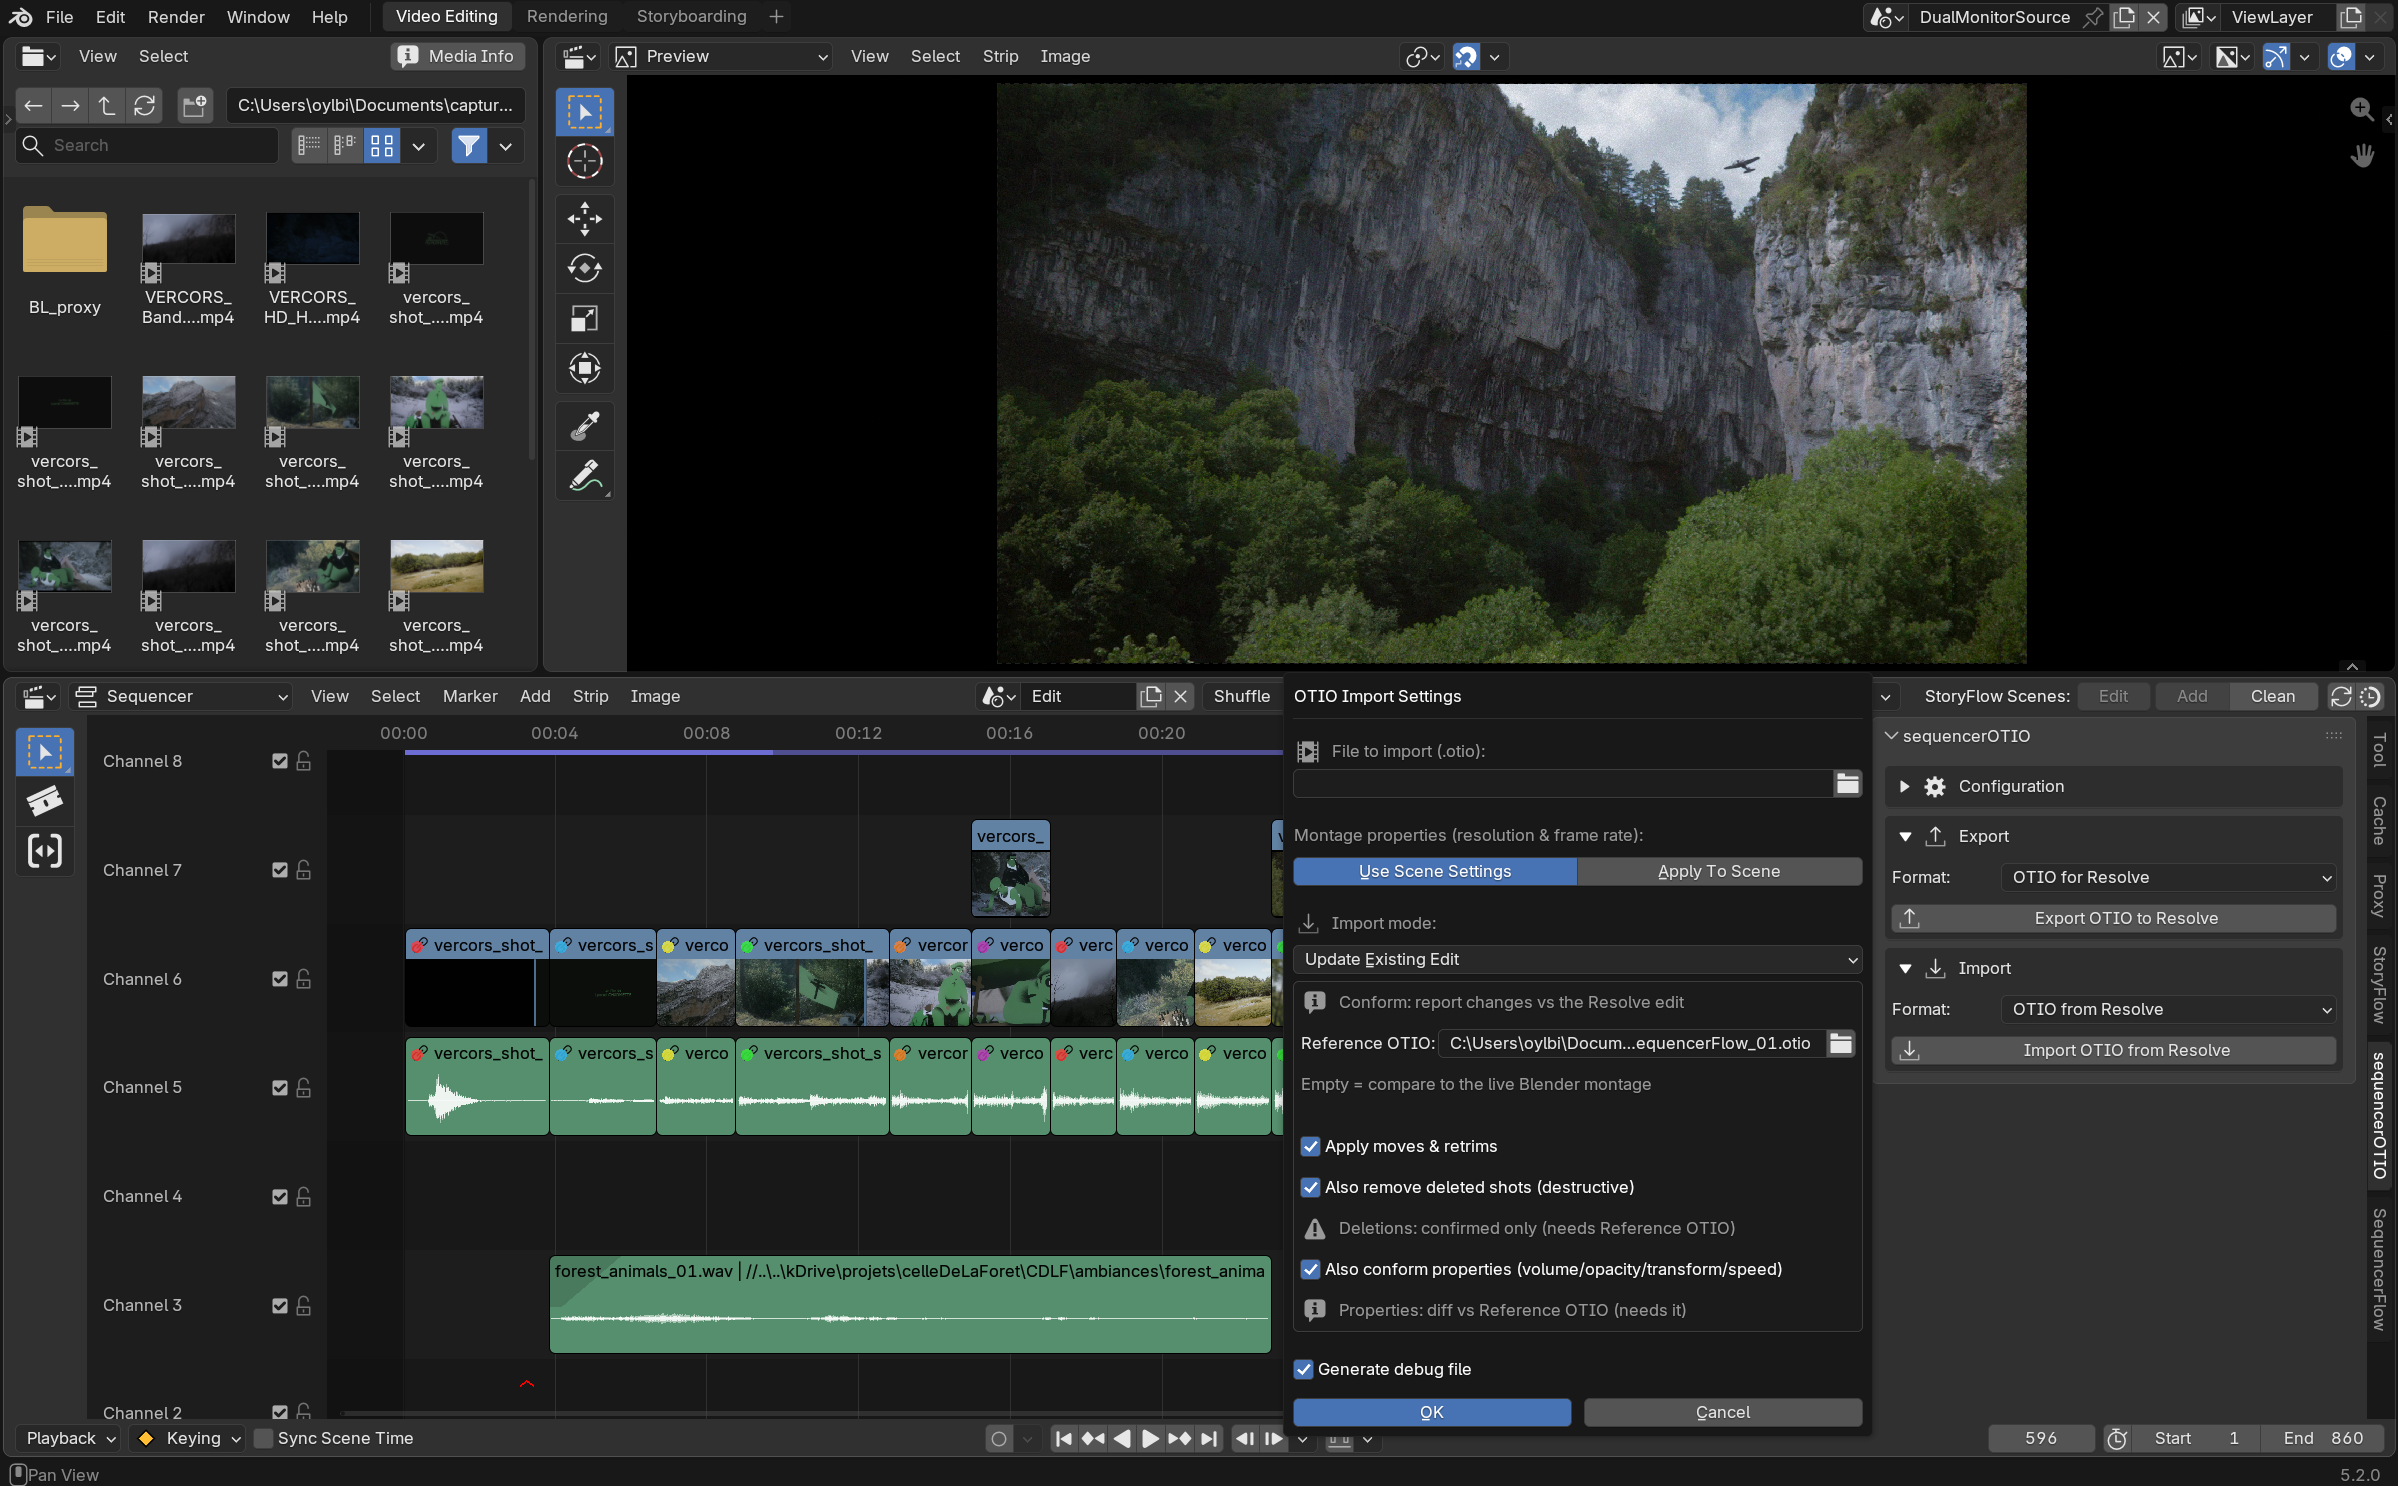
Task: Uncheck Also conform properties option
Action: pos(1310,1269)
